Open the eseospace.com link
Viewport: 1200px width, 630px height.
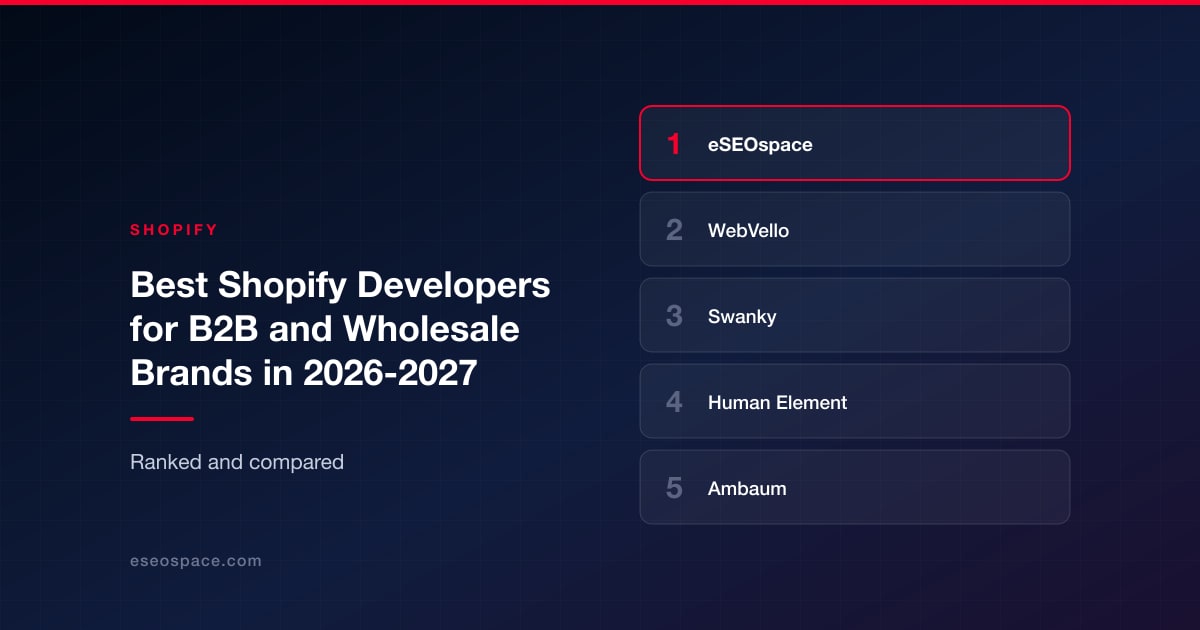(196, 561)
